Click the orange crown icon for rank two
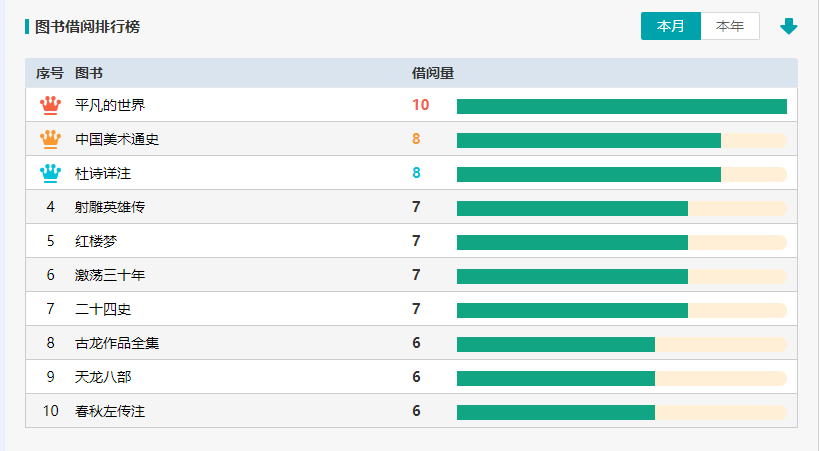 50,139
